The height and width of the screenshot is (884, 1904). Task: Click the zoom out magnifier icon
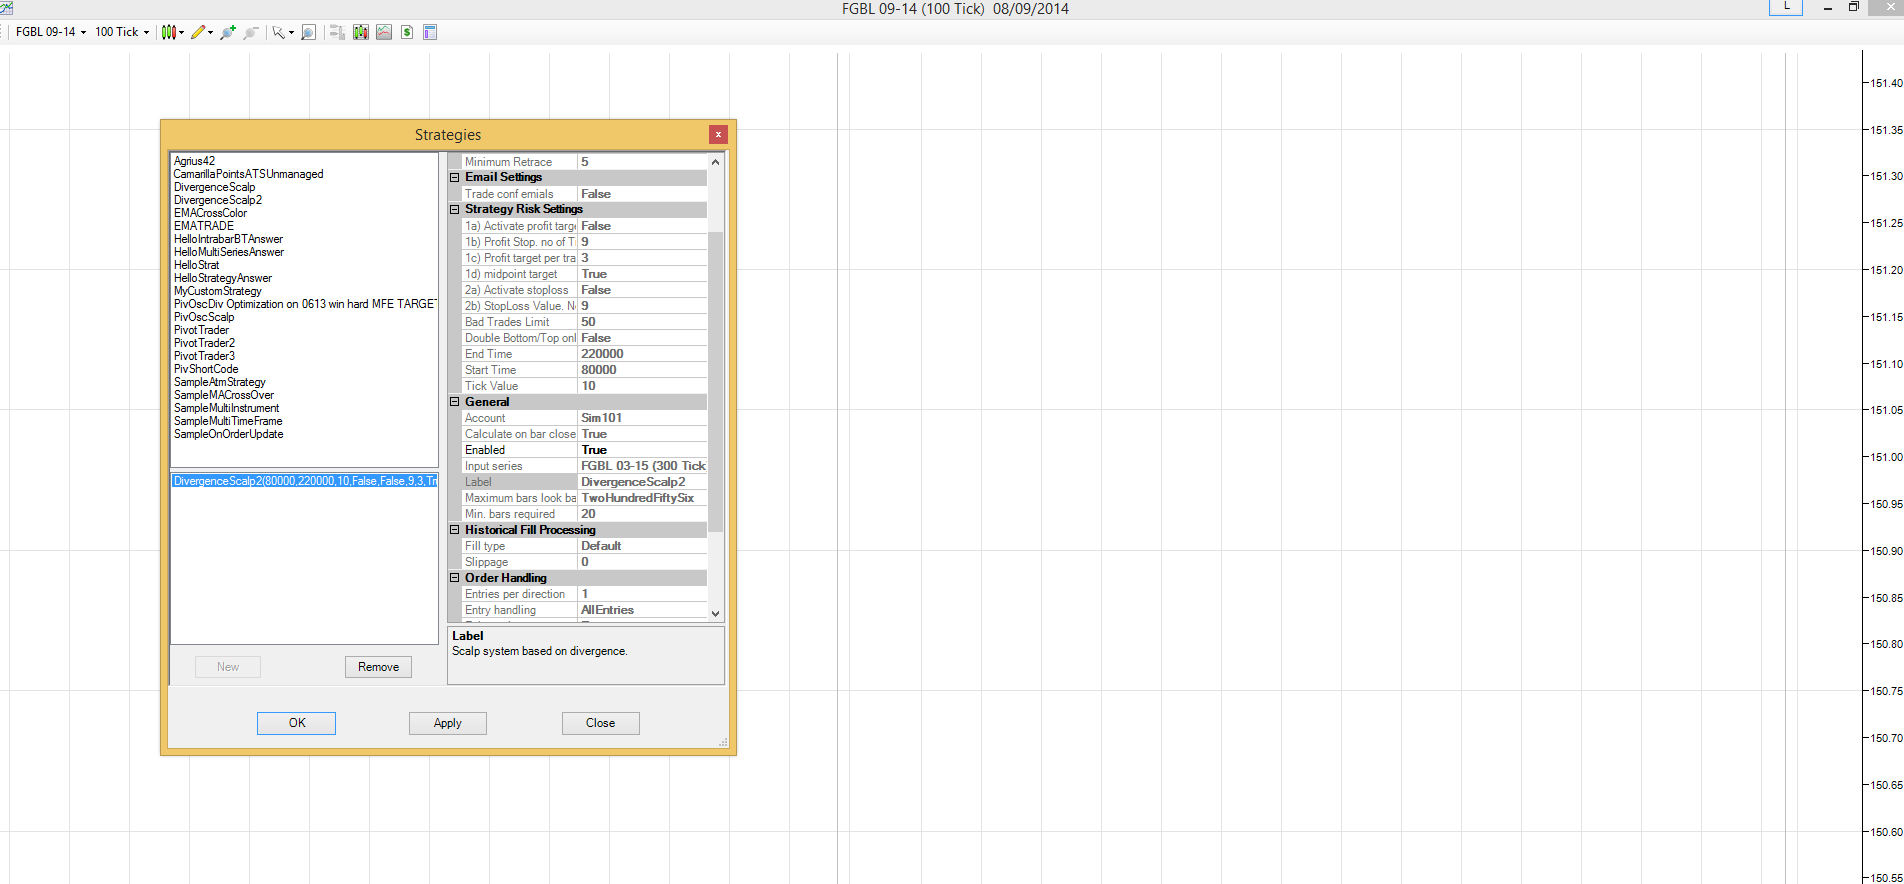pos(251,32)
